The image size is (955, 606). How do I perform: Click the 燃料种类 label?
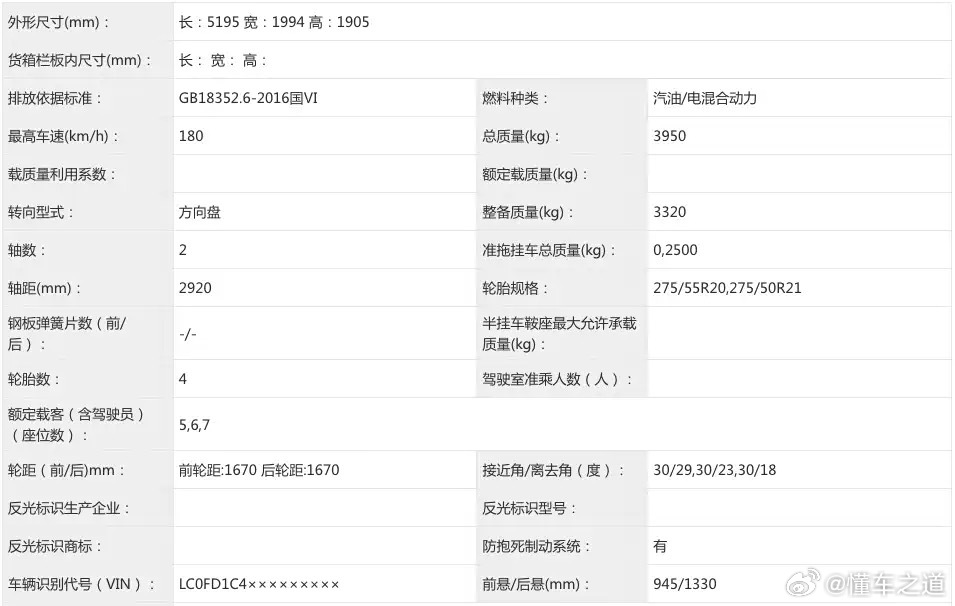(x=515, y=98)
